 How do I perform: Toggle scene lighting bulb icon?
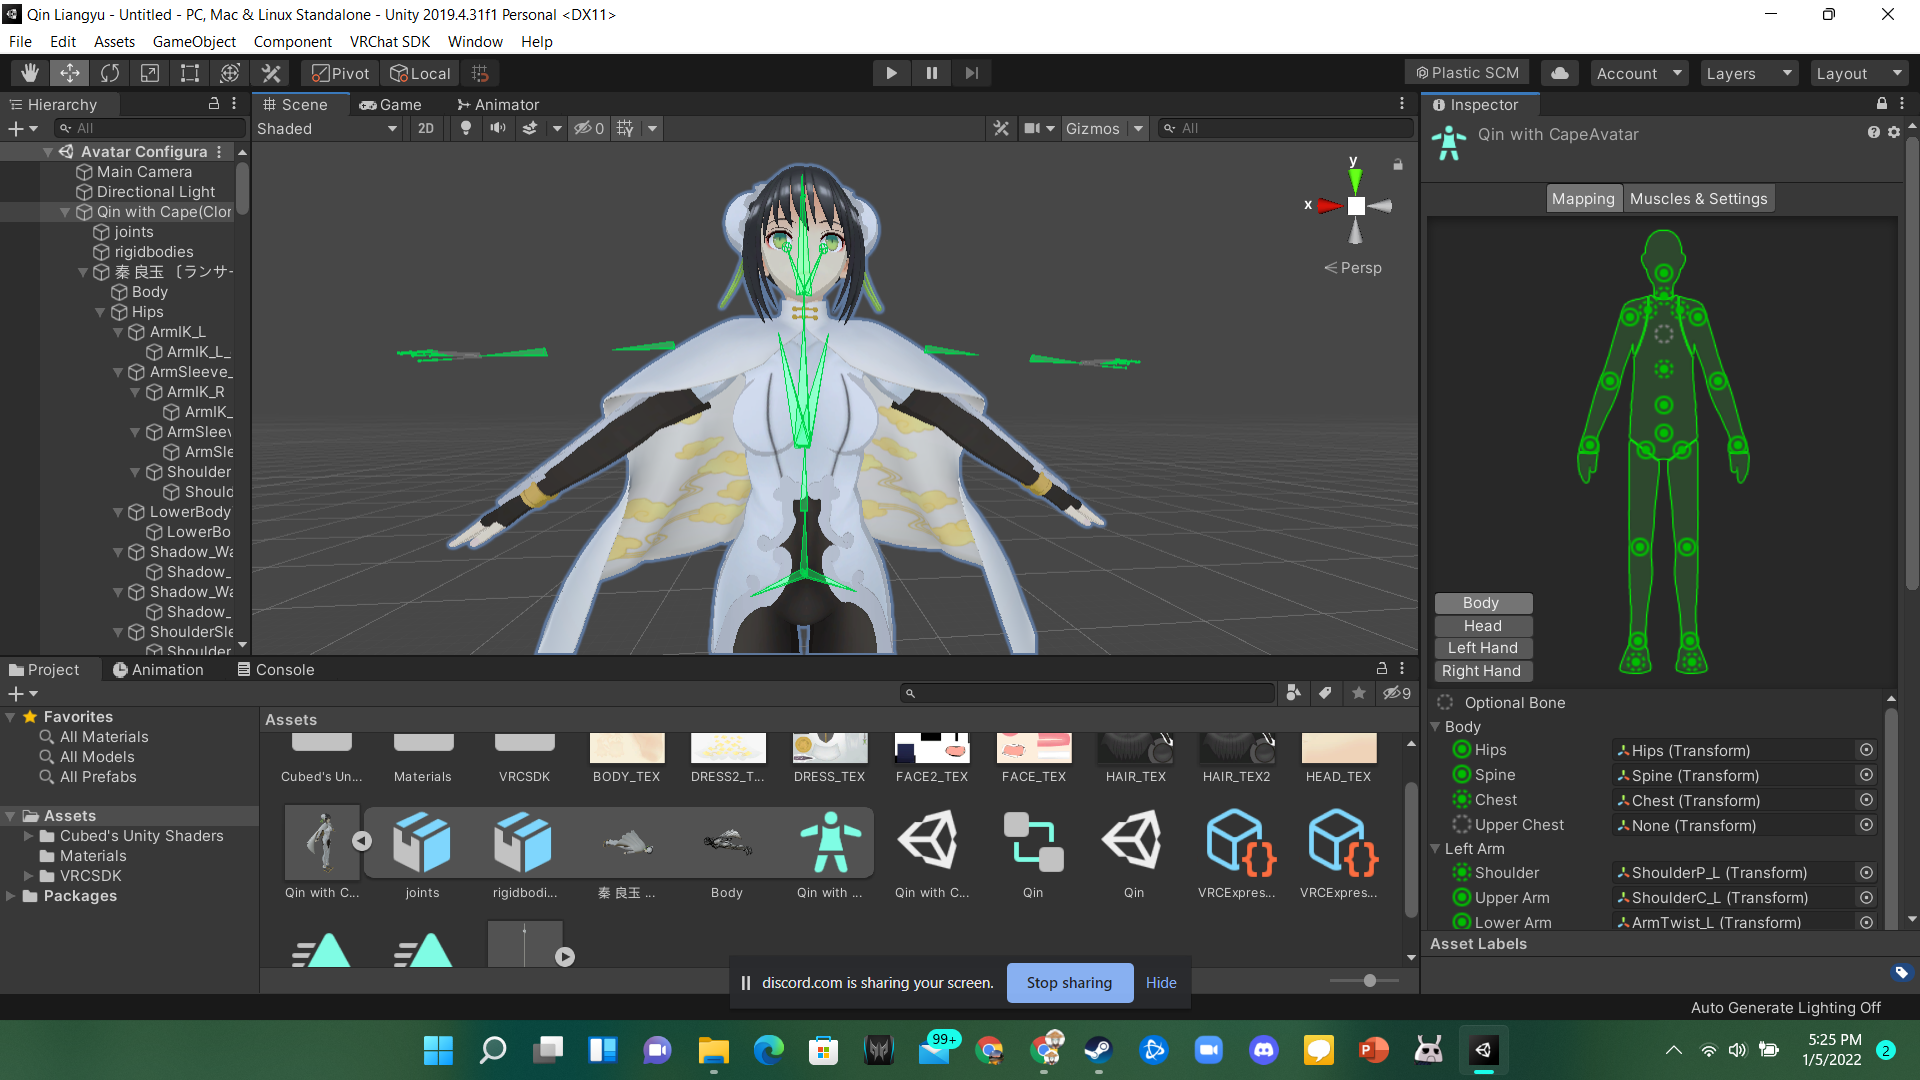[465, 128]
